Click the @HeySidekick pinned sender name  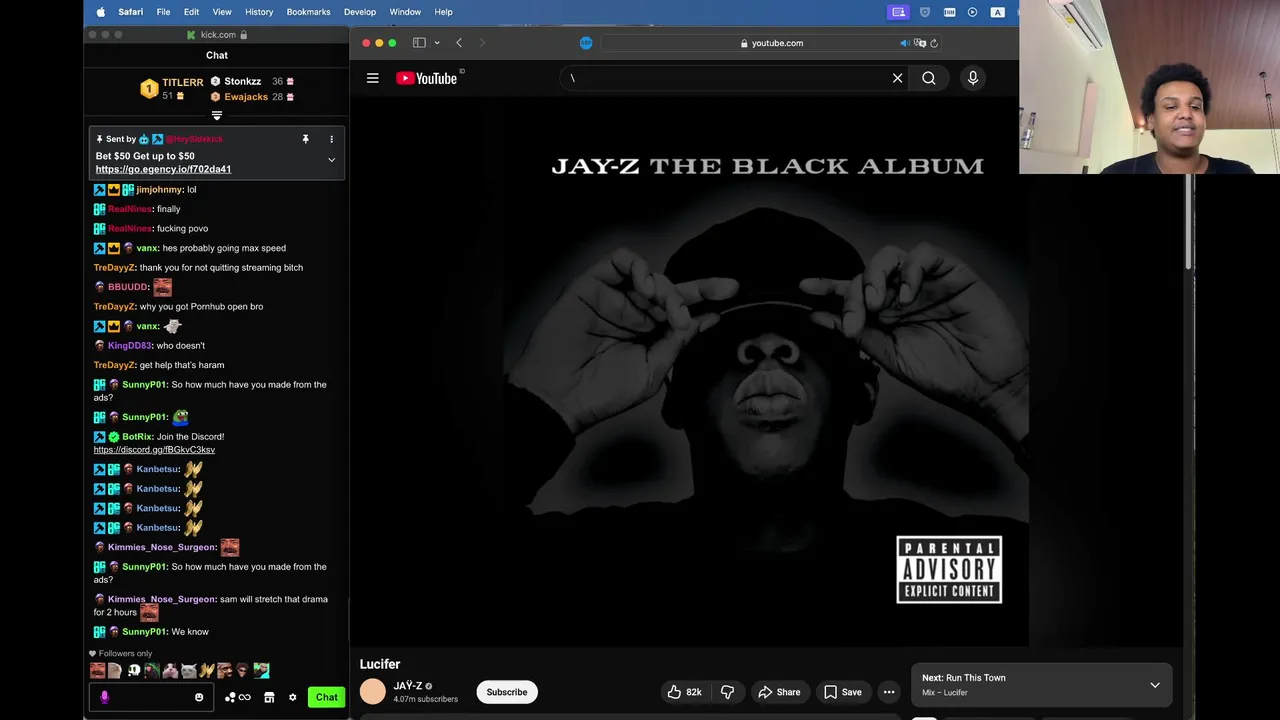[194, 139]
